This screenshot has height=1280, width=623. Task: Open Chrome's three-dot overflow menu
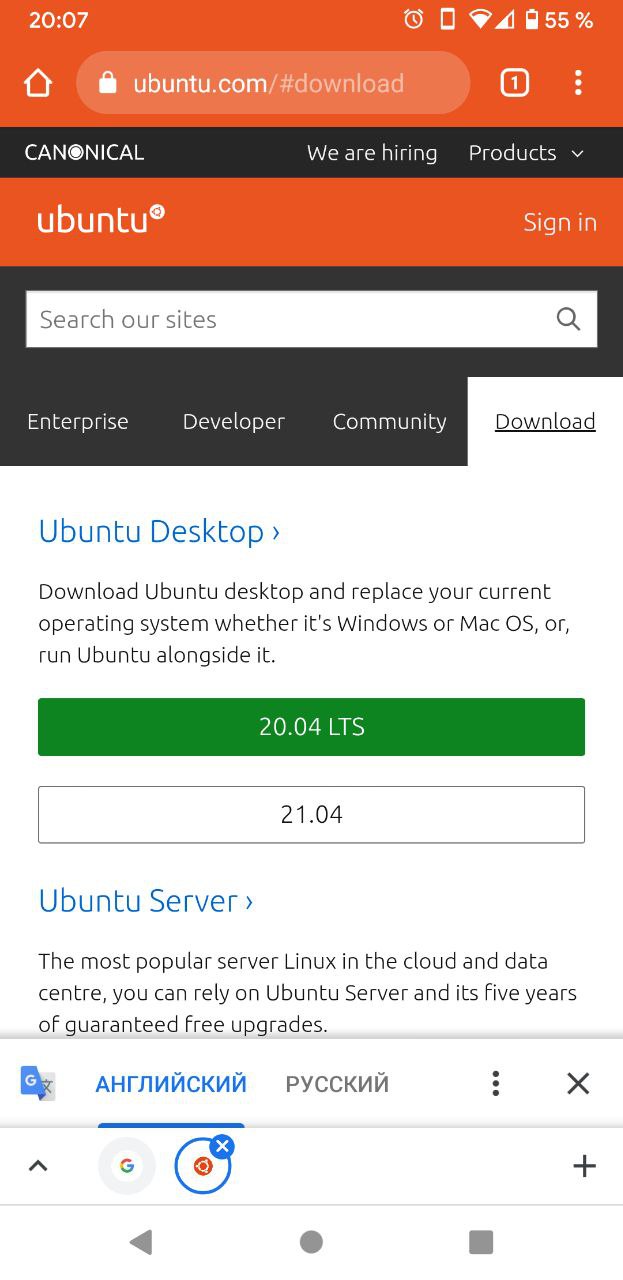pos(578,83)
